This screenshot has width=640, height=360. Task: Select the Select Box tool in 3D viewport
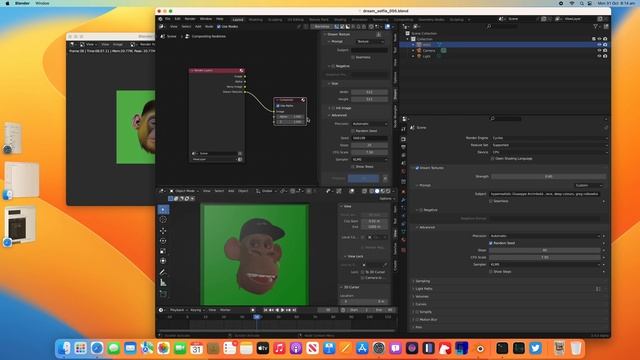163,209
